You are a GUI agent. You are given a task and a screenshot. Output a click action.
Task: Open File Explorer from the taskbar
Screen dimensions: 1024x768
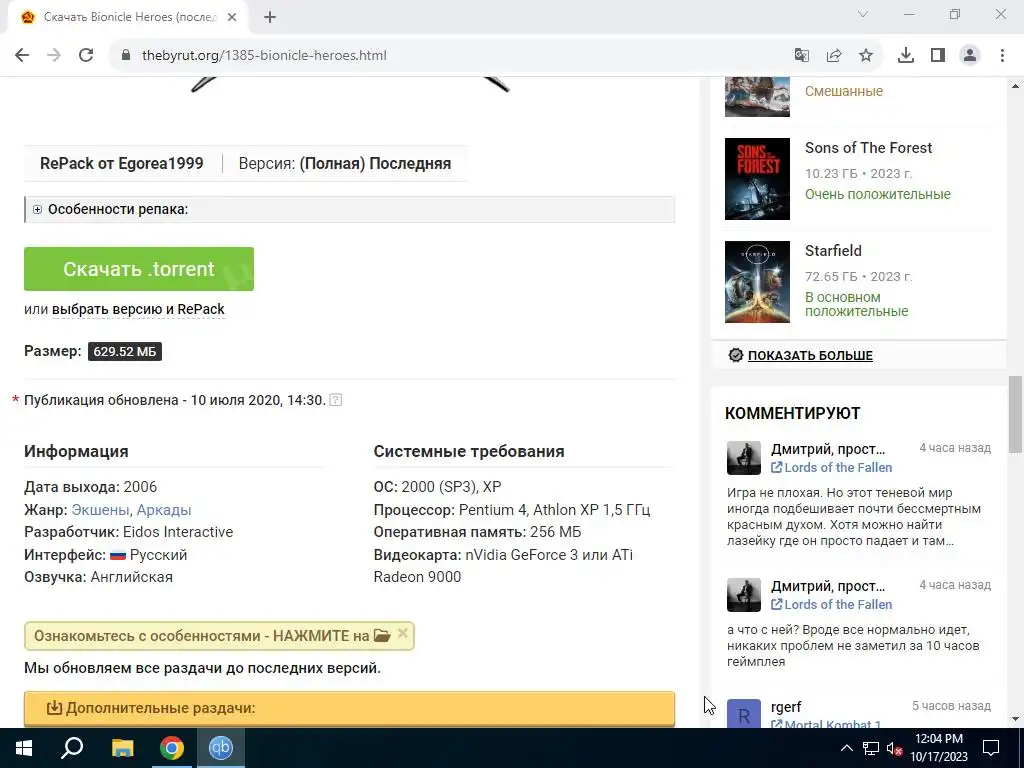pyautogui.click(x=122, y=748)
